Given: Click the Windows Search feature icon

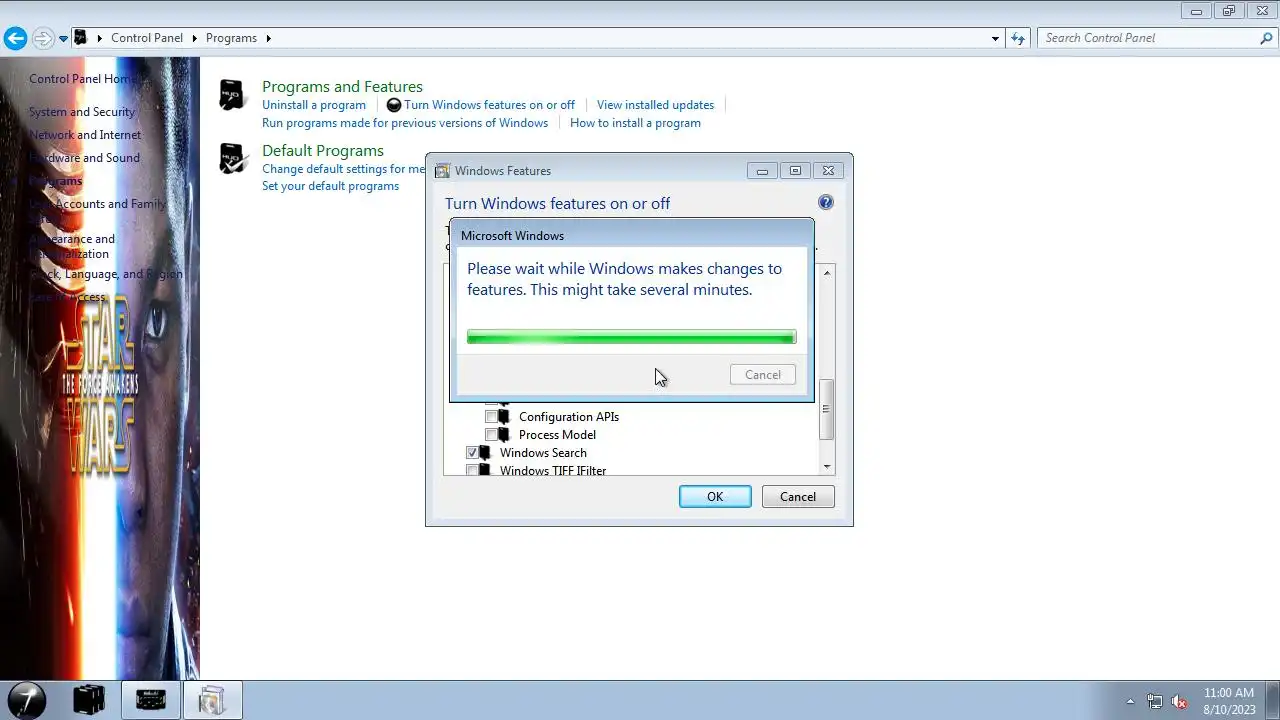Looking at the screenshot, I should click(485, 453).
